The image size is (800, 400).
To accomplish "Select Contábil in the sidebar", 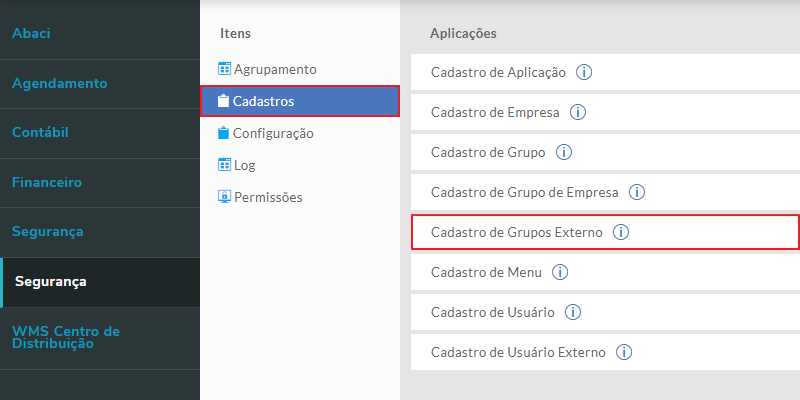I will [40, 132].
